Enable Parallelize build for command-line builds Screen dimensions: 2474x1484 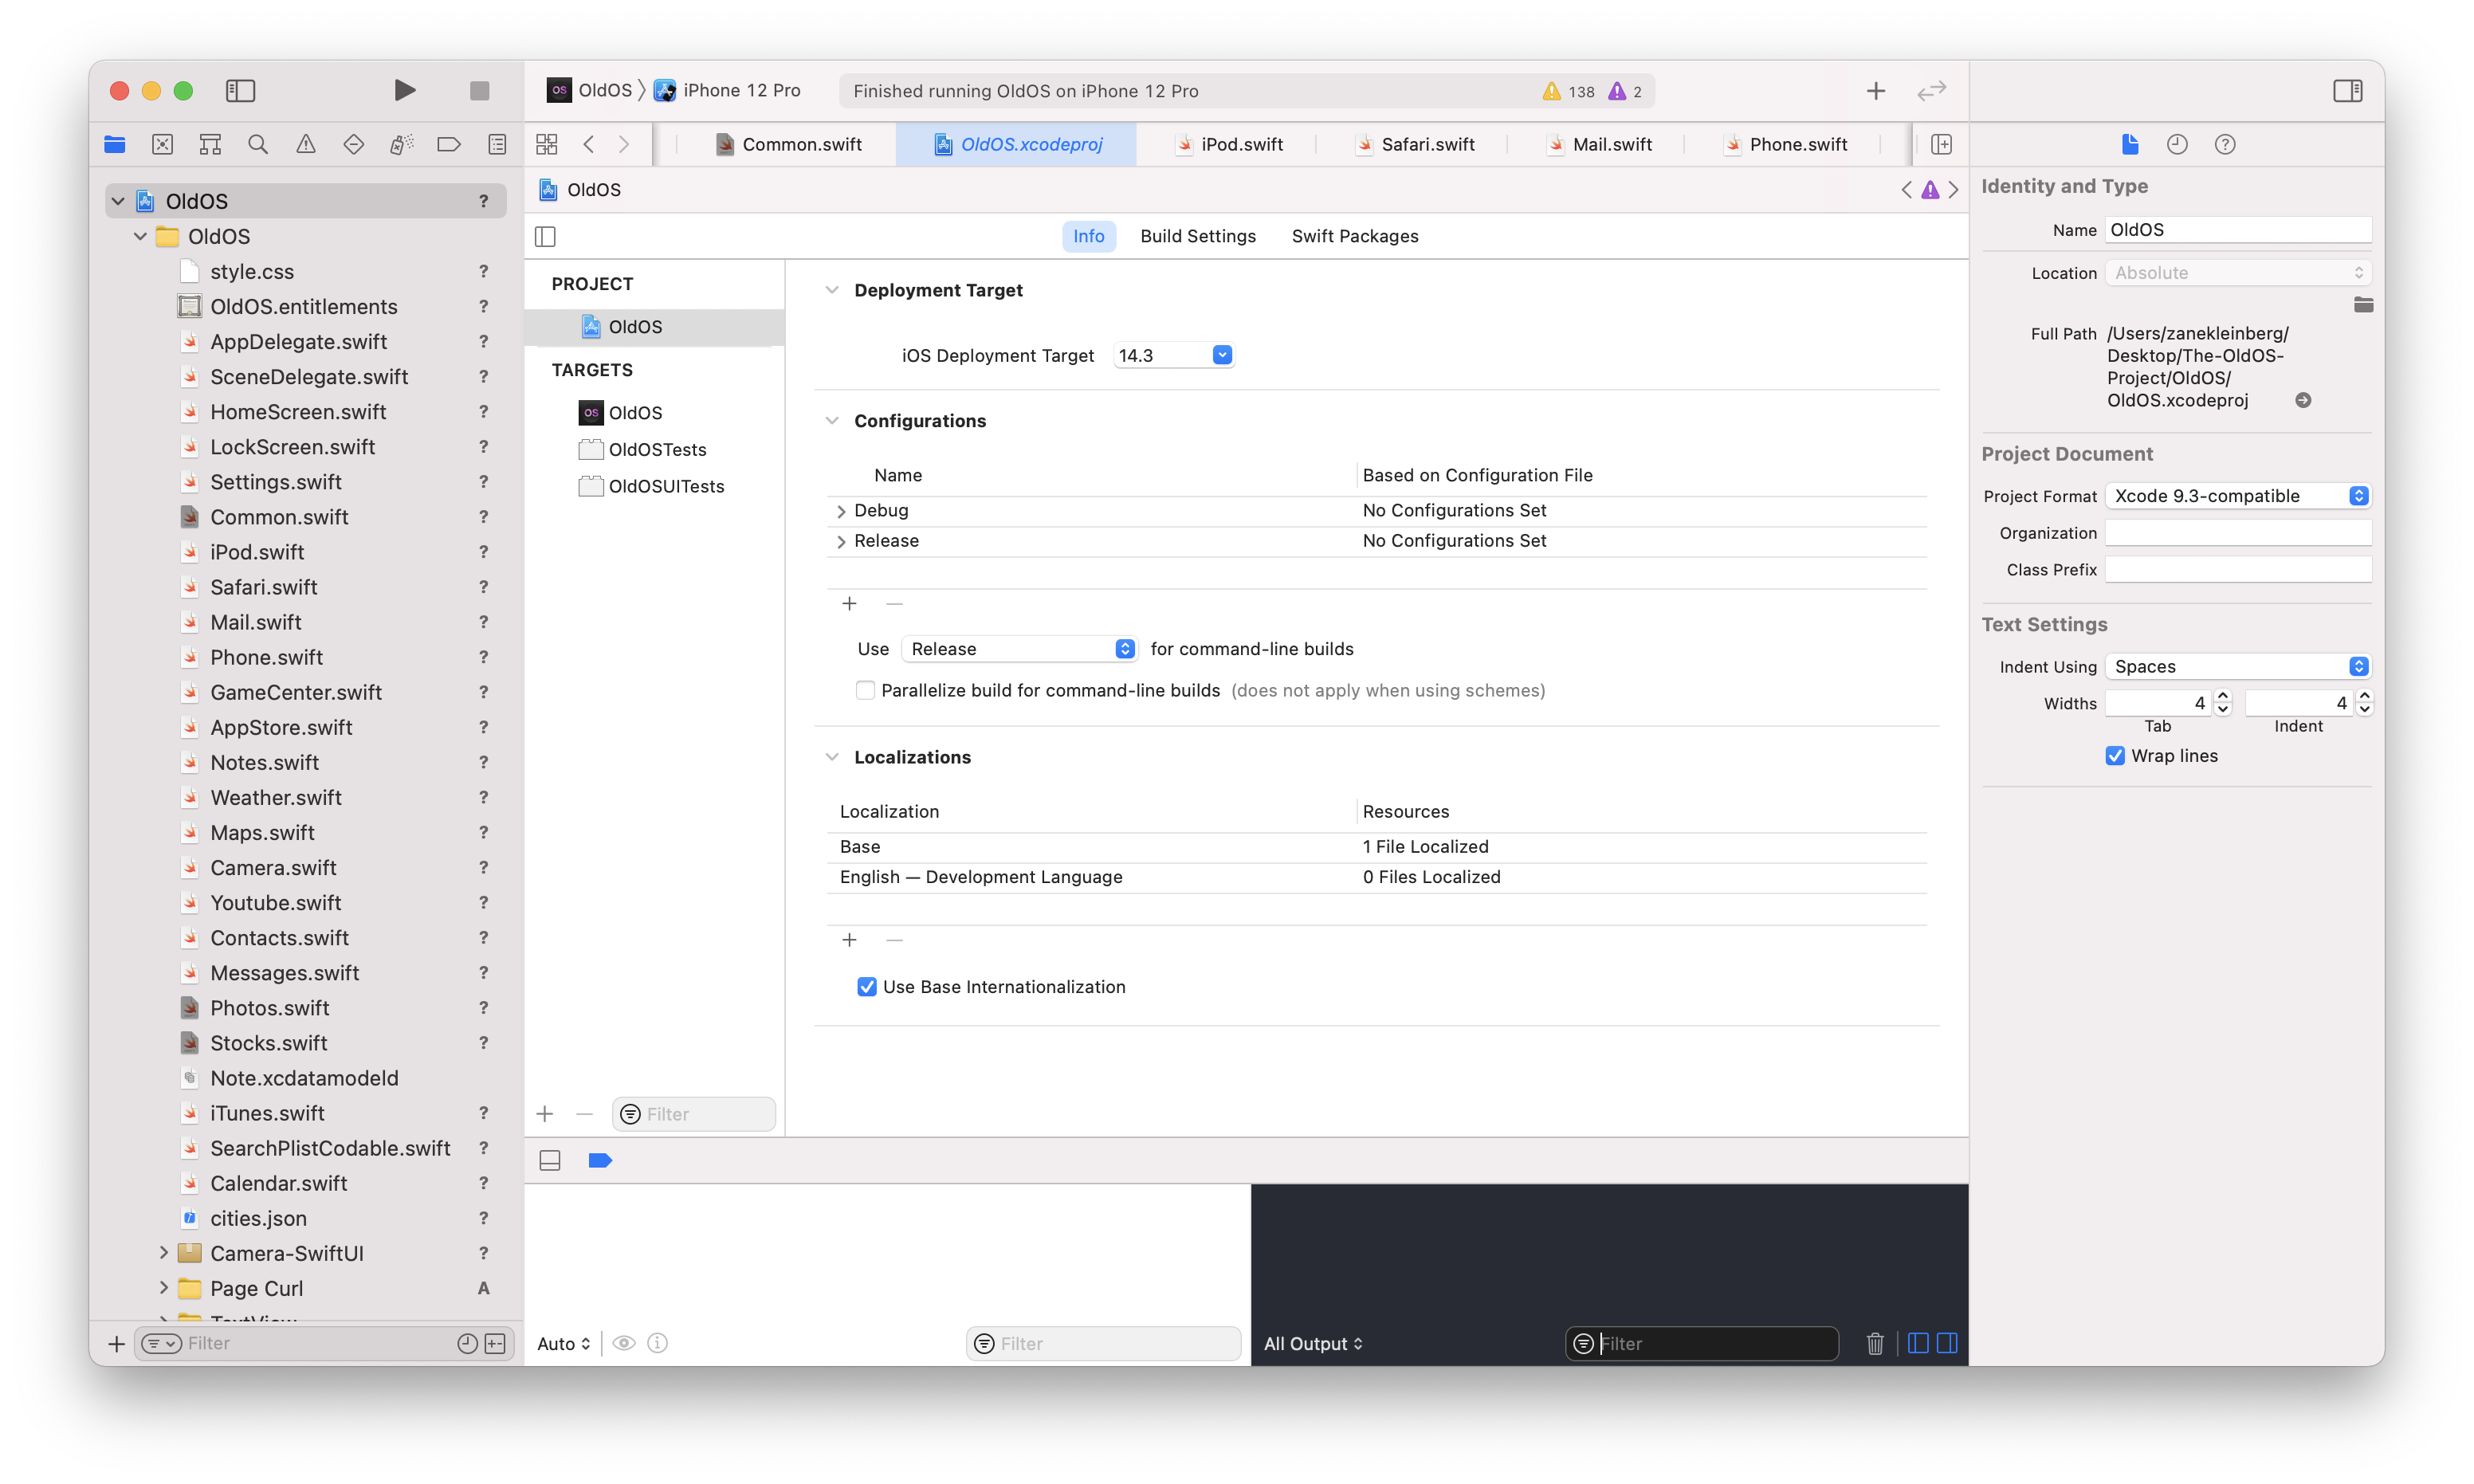(865, 690)
